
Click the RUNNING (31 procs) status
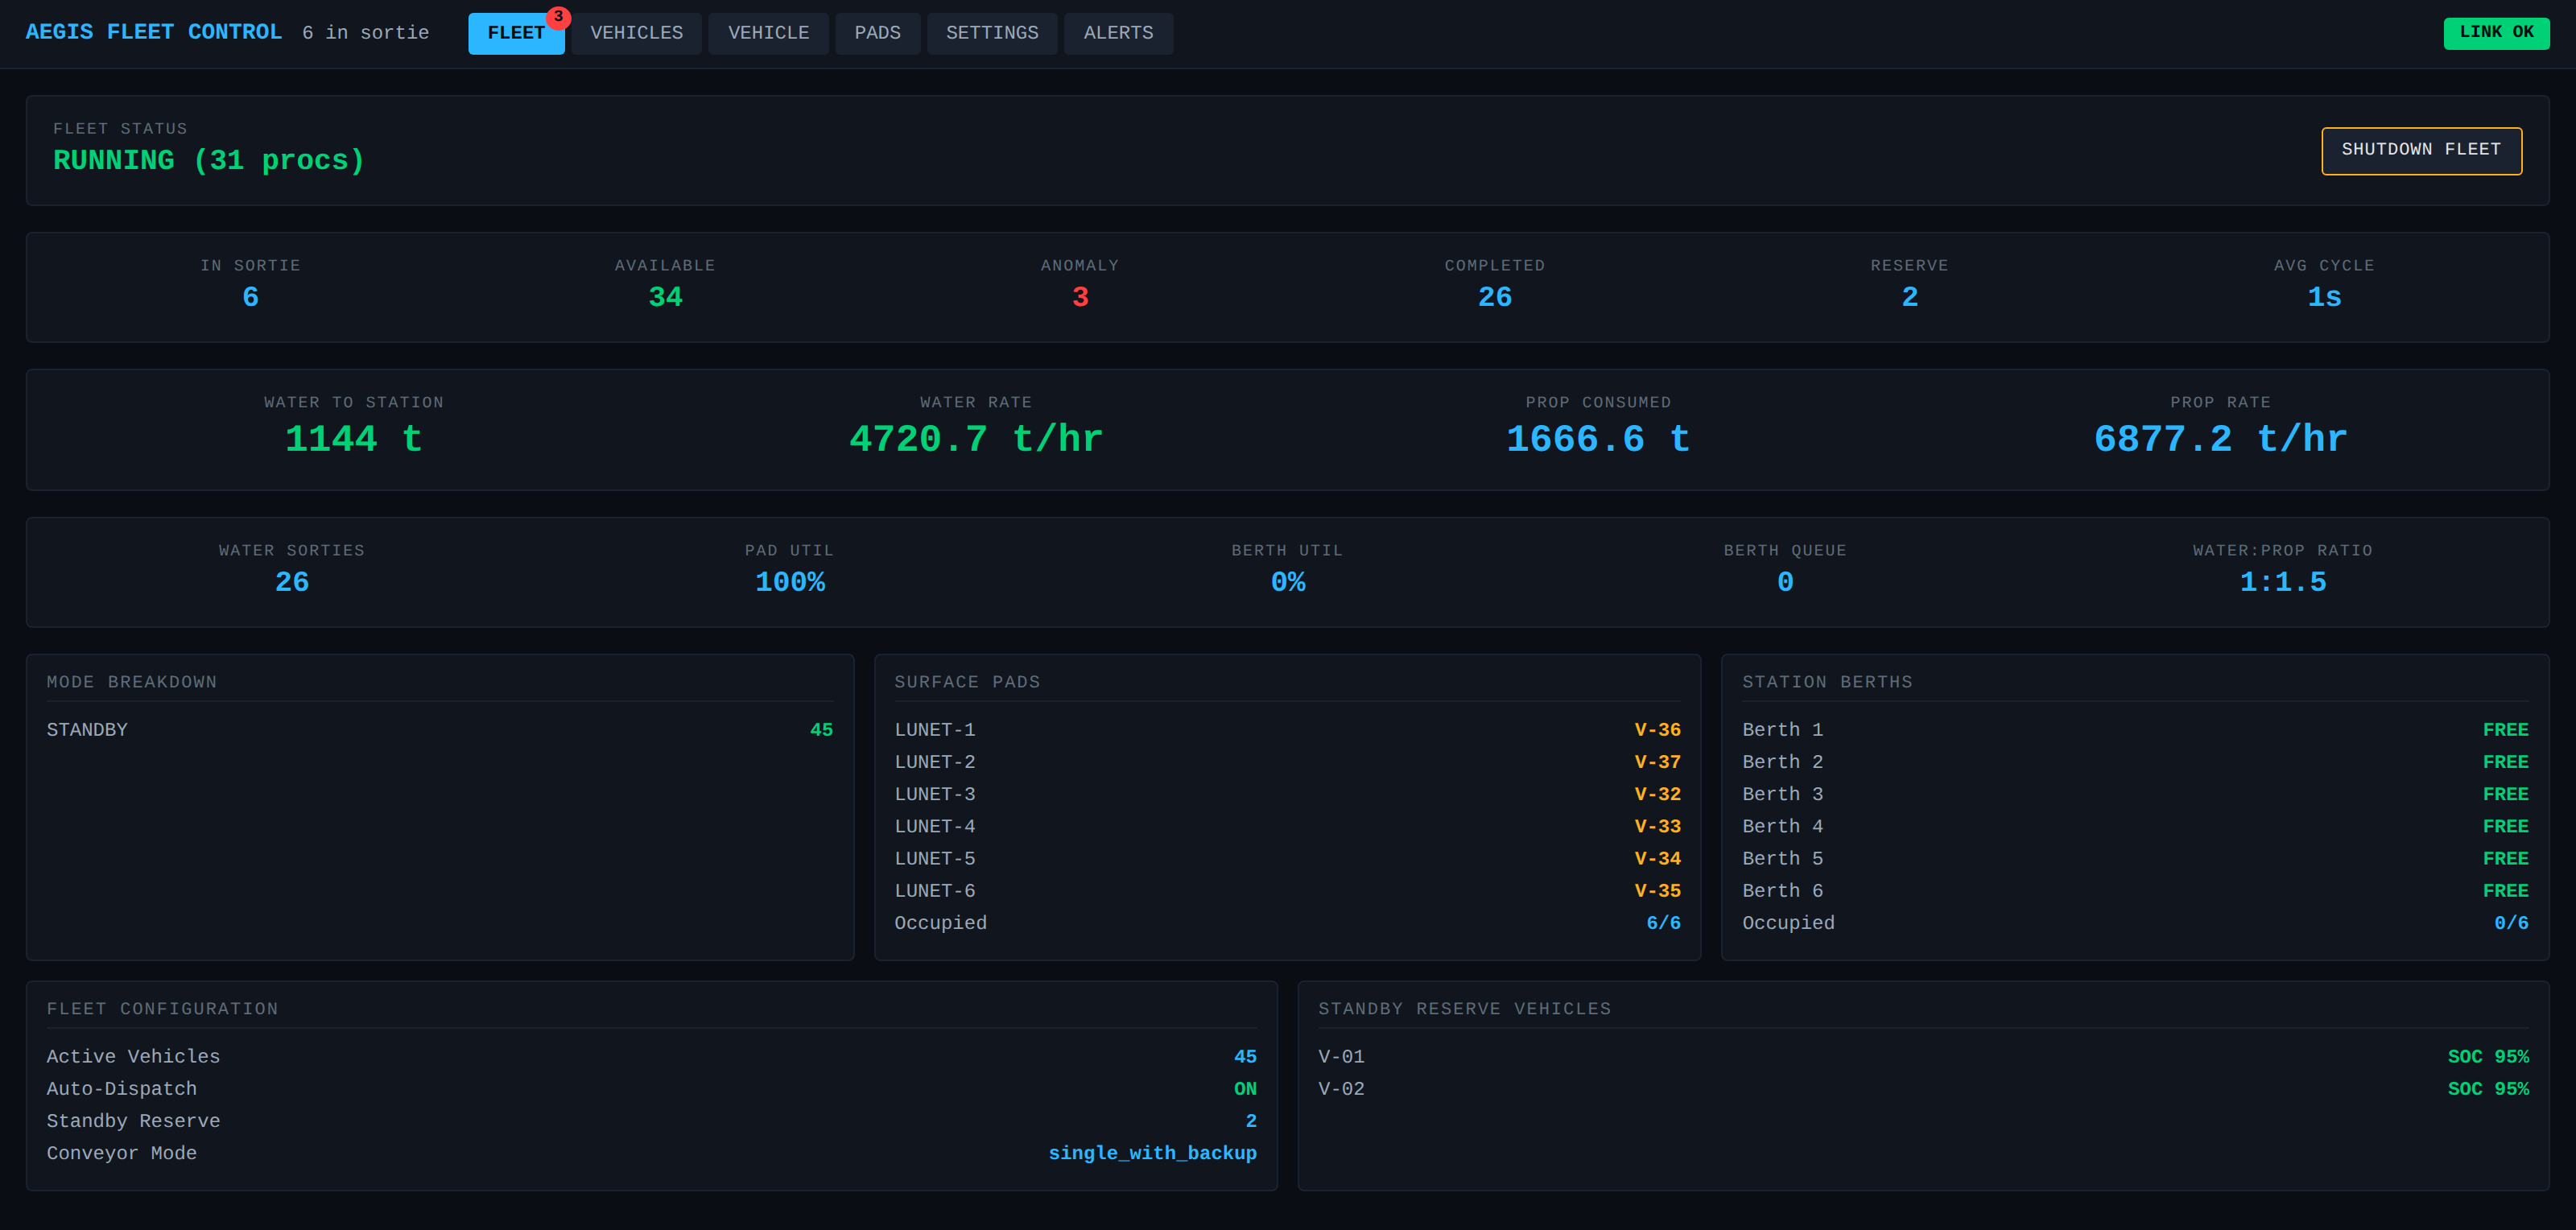(209, 160)
